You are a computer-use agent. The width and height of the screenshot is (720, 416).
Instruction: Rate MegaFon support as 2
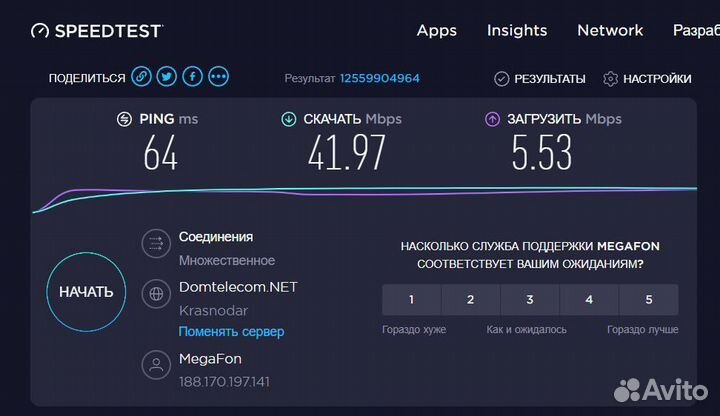(471, 300)
